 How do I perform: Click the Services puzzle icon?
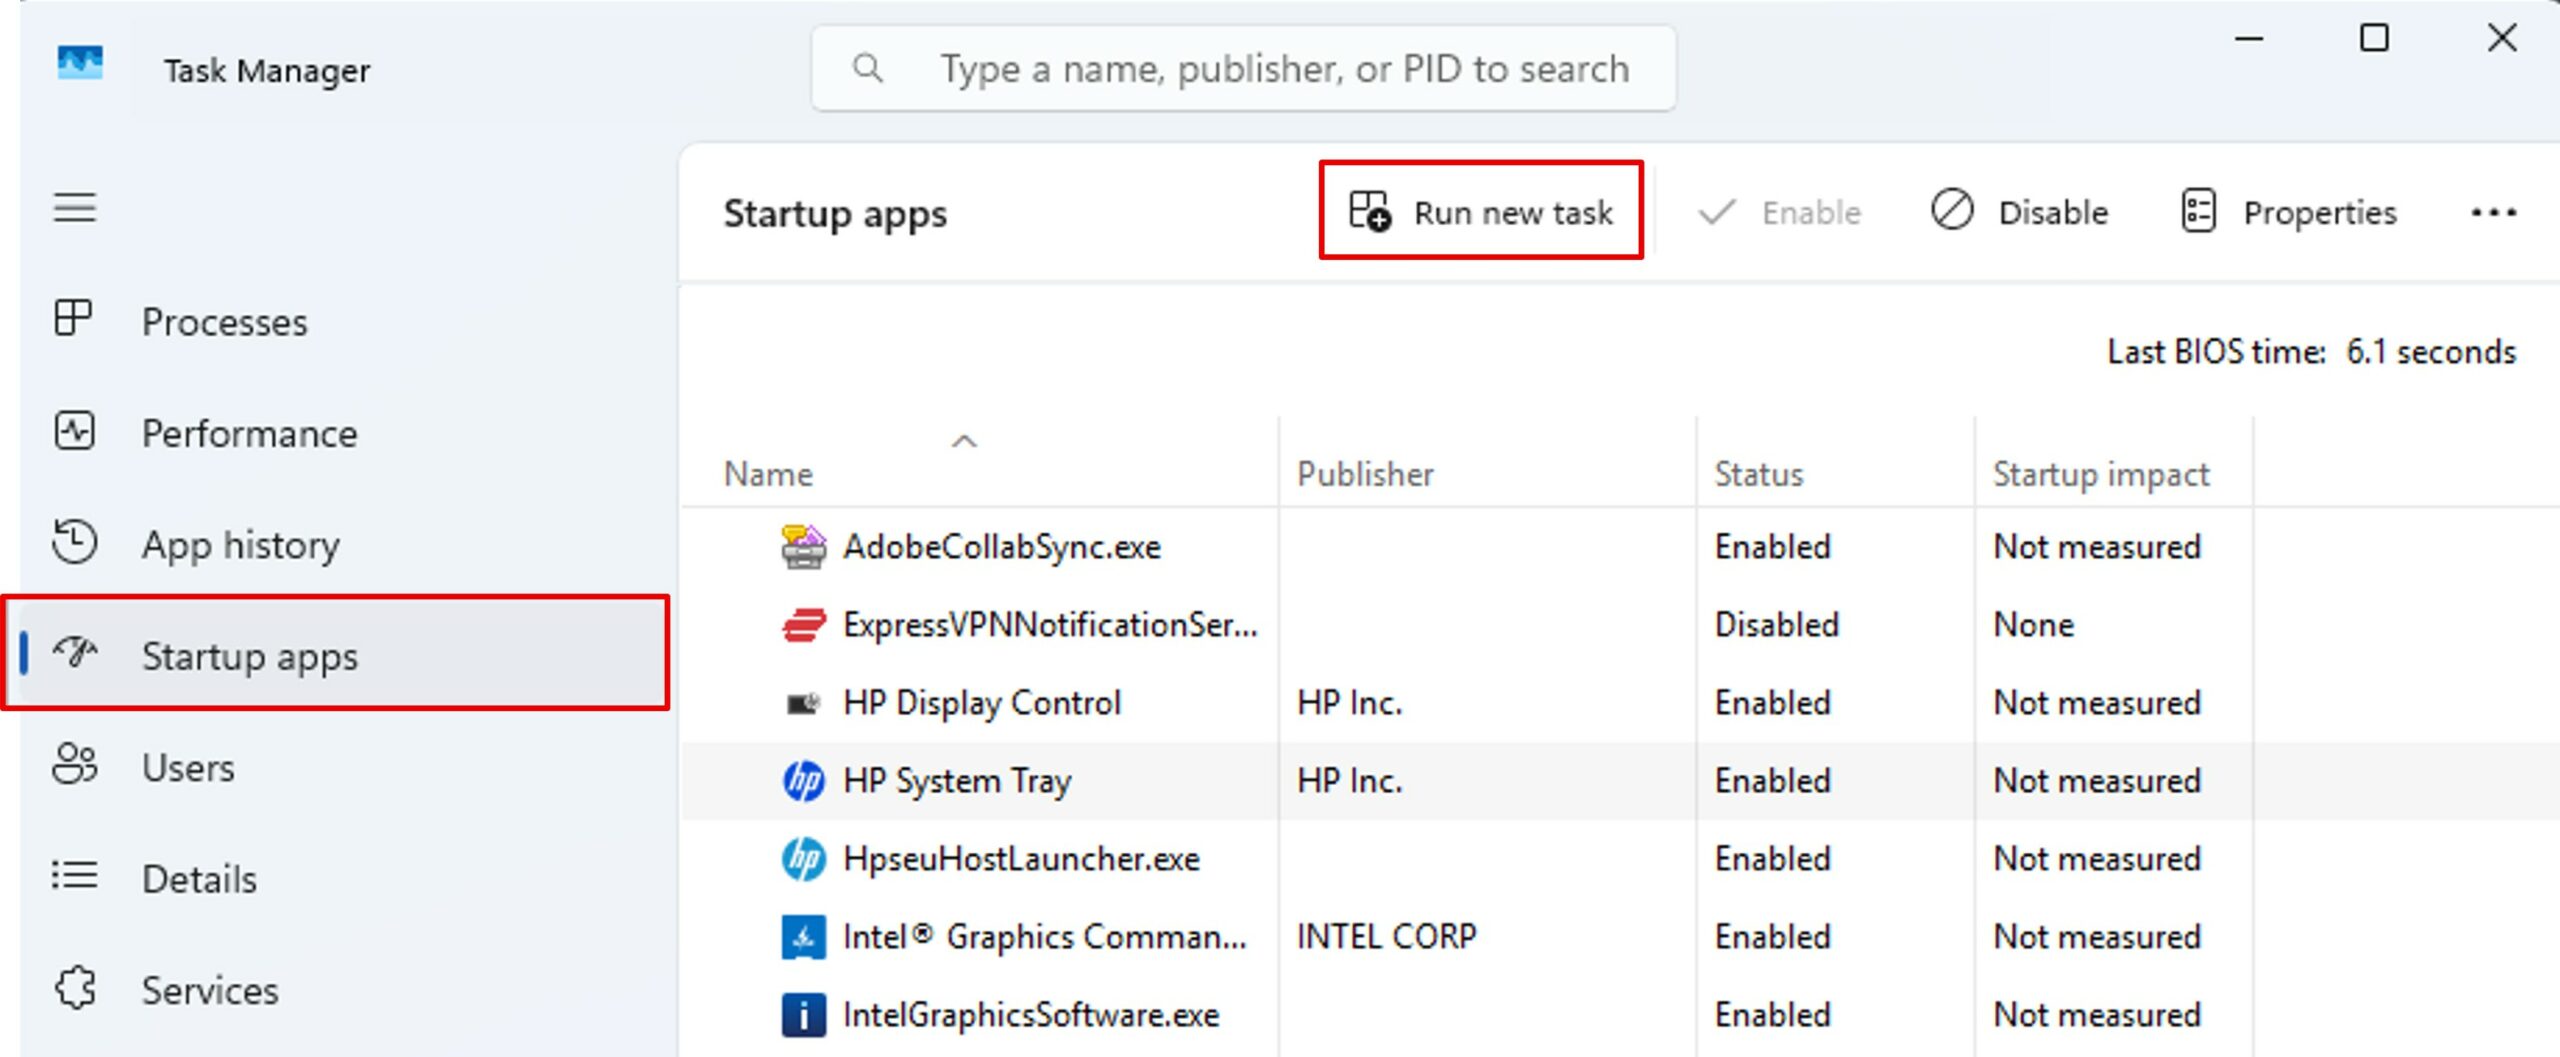pyautogui.click(x=76, y=988)
